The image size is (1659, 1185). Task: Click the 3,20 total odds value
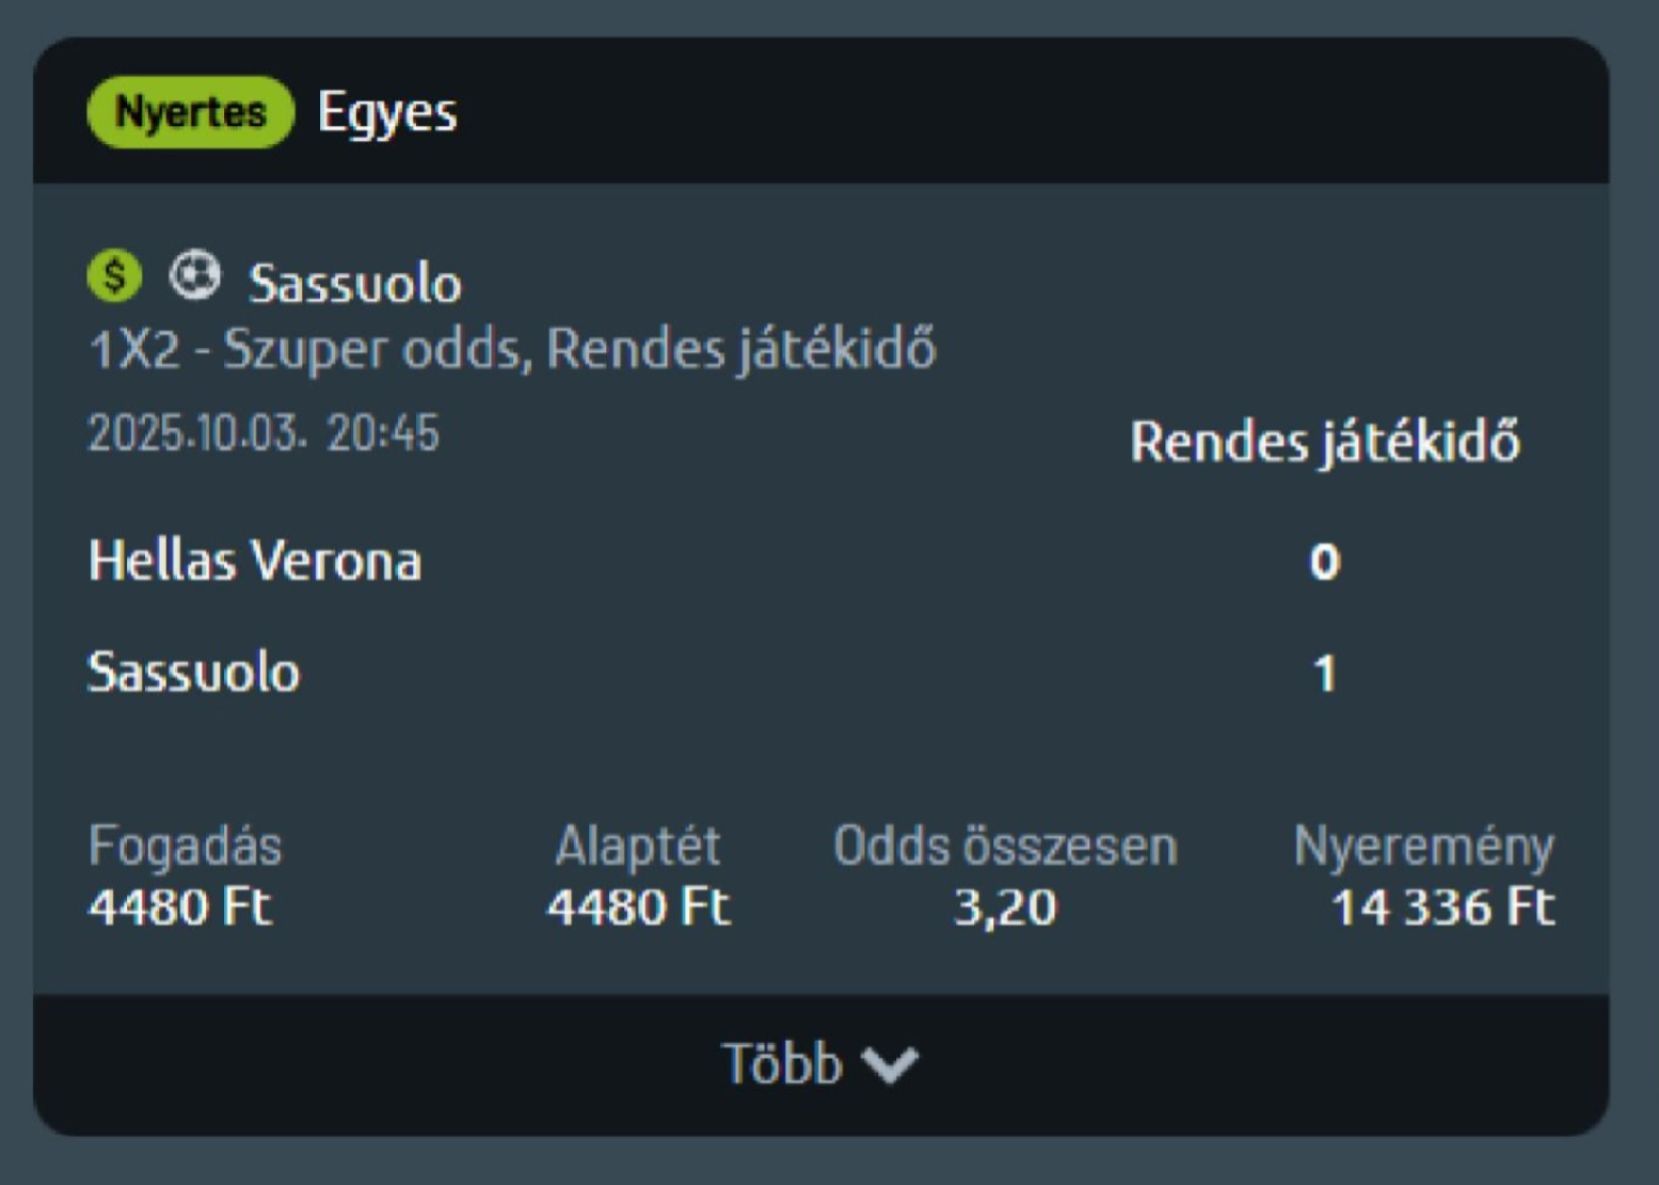[1005, 908]
